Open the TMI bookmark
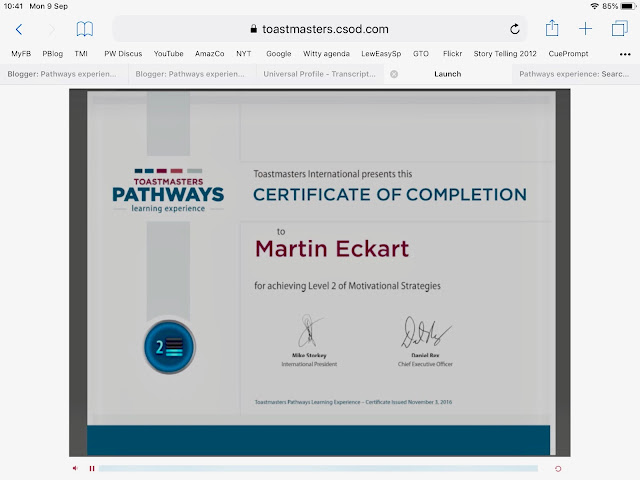Viewport: 640px width, 480px height. point(81,53)
